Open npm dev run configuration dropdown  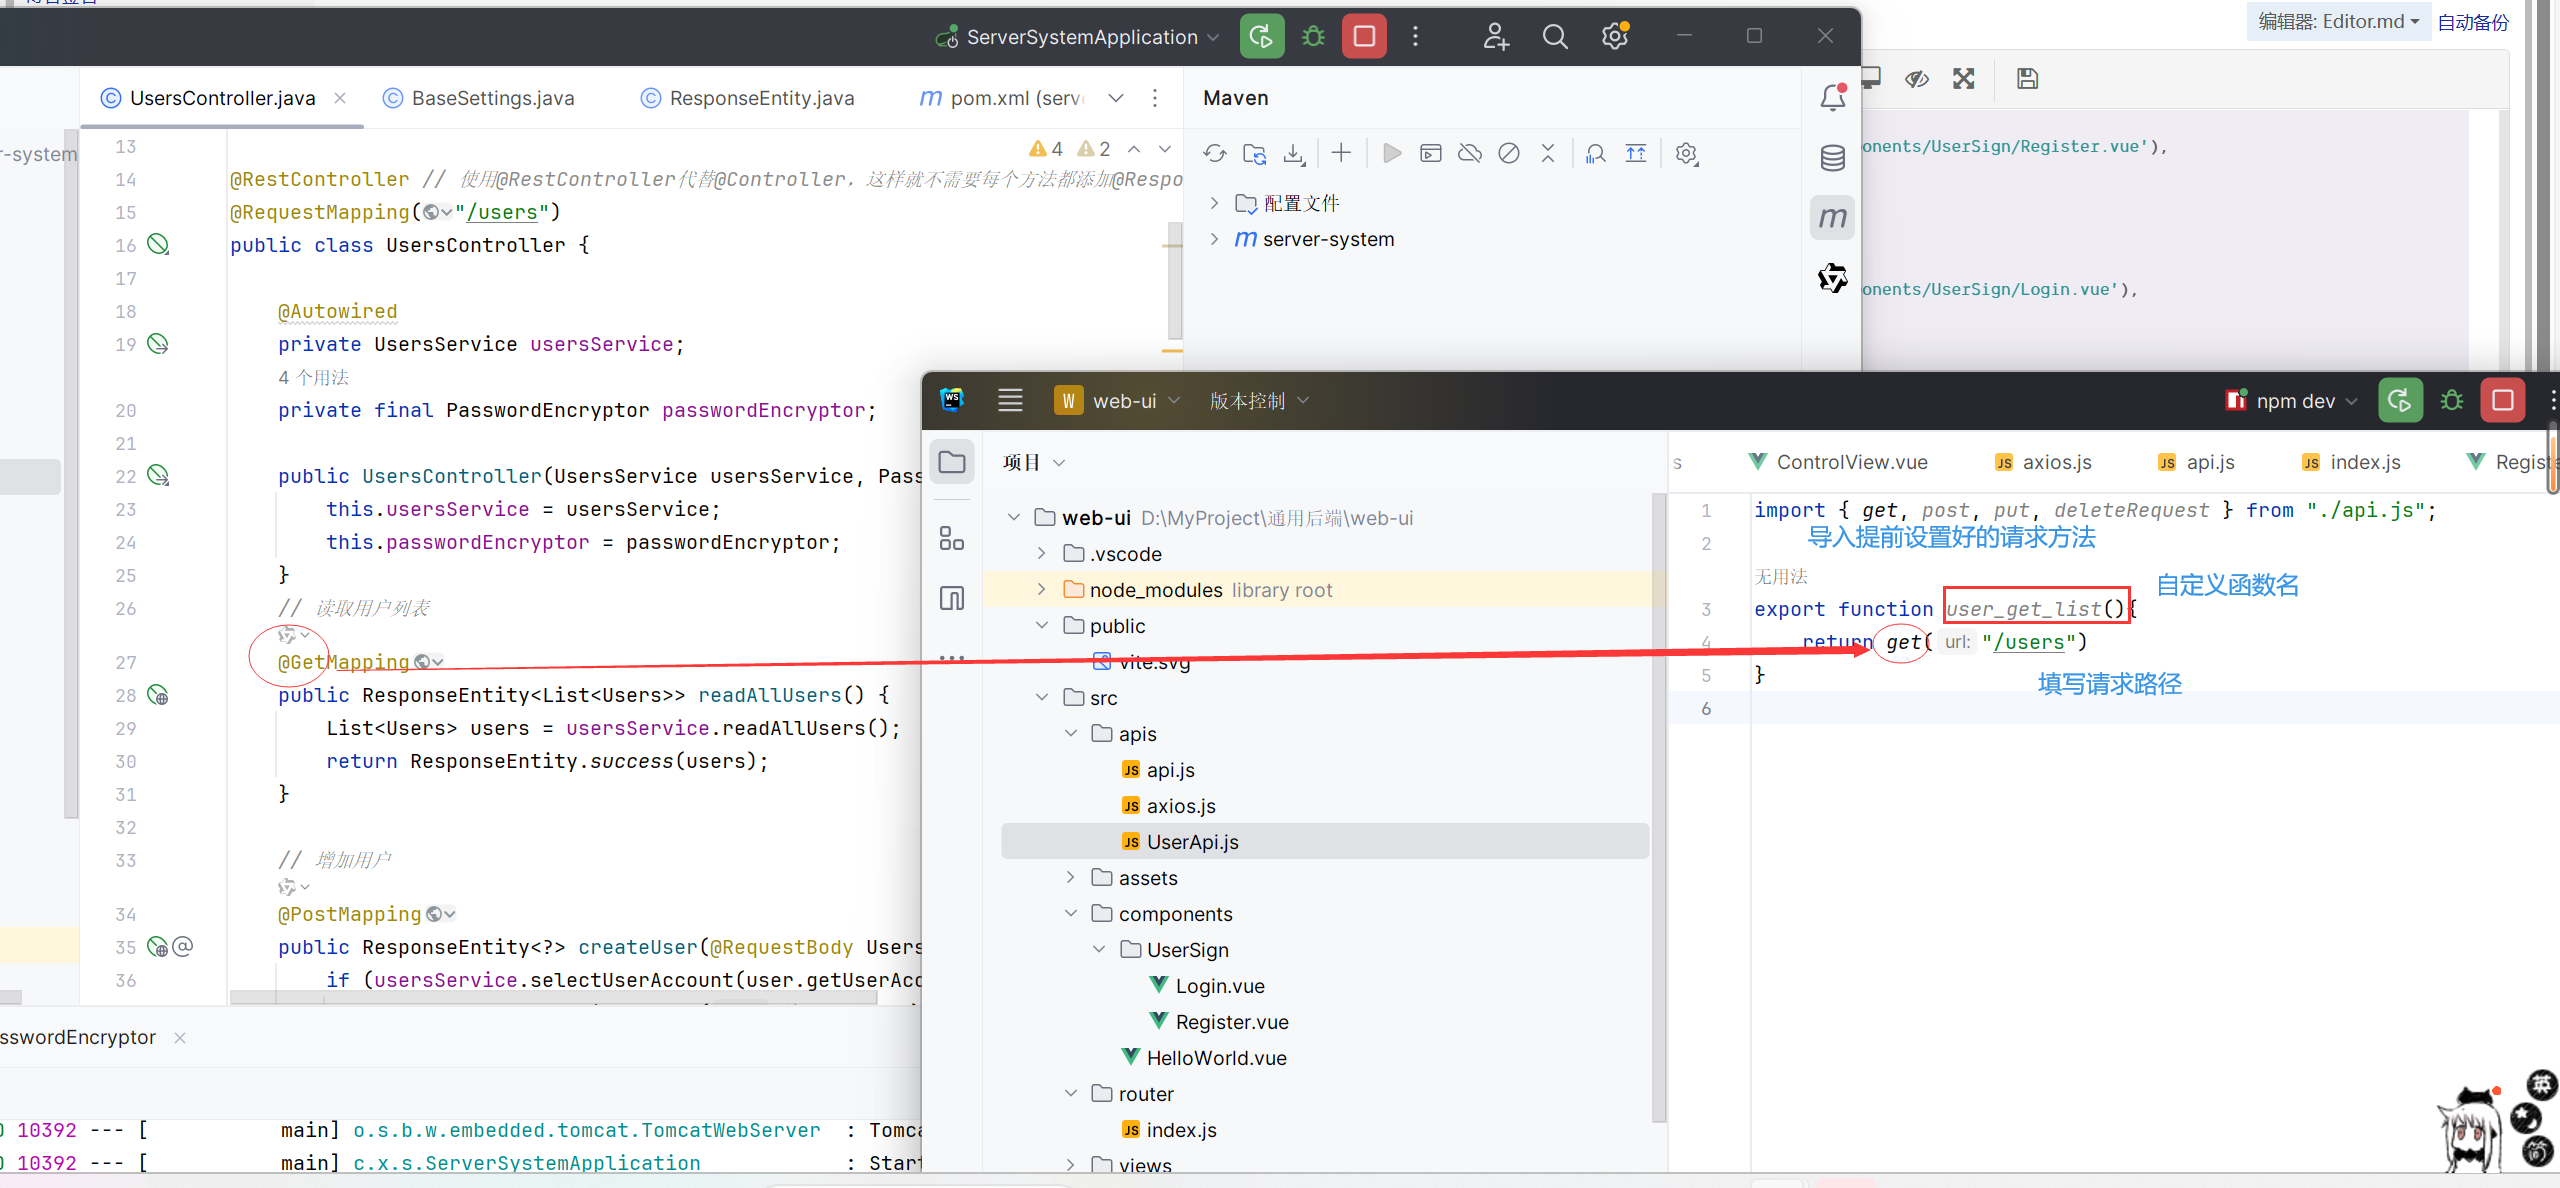click(2291, 401)
